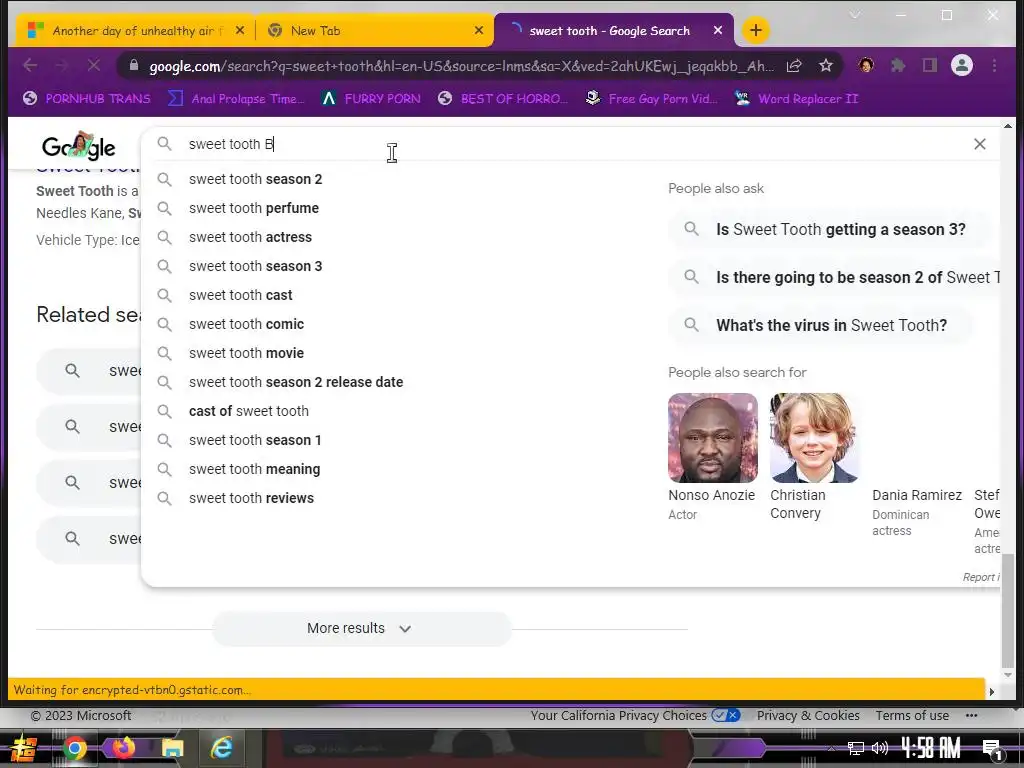Viewport: 1024px width, 768px height.
Task: Click Chrome icon in the taskbar
Action: [74, 748]
